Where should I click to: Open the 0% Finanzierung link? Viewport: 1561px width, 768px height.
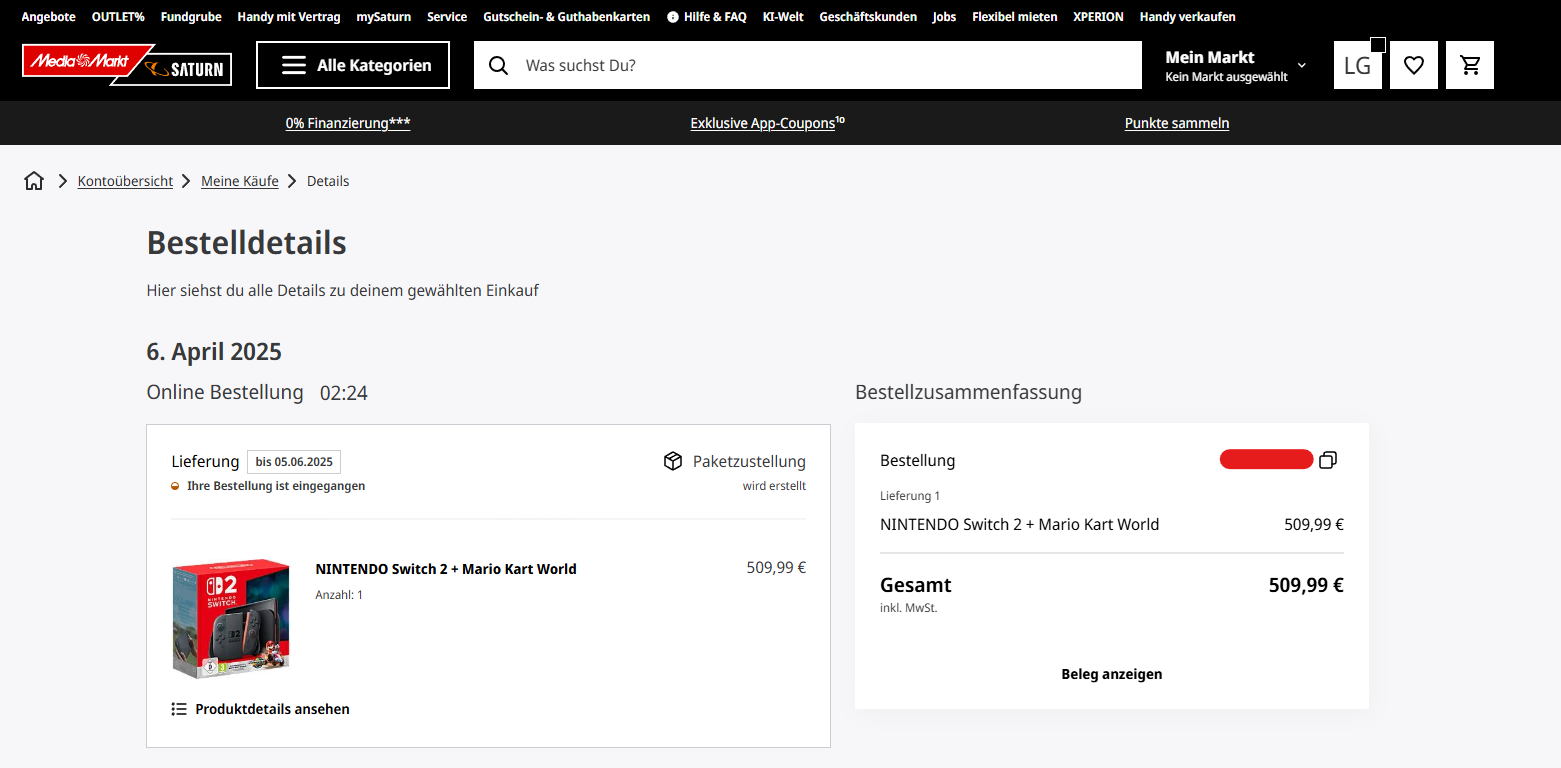click(x=347, y=123)
